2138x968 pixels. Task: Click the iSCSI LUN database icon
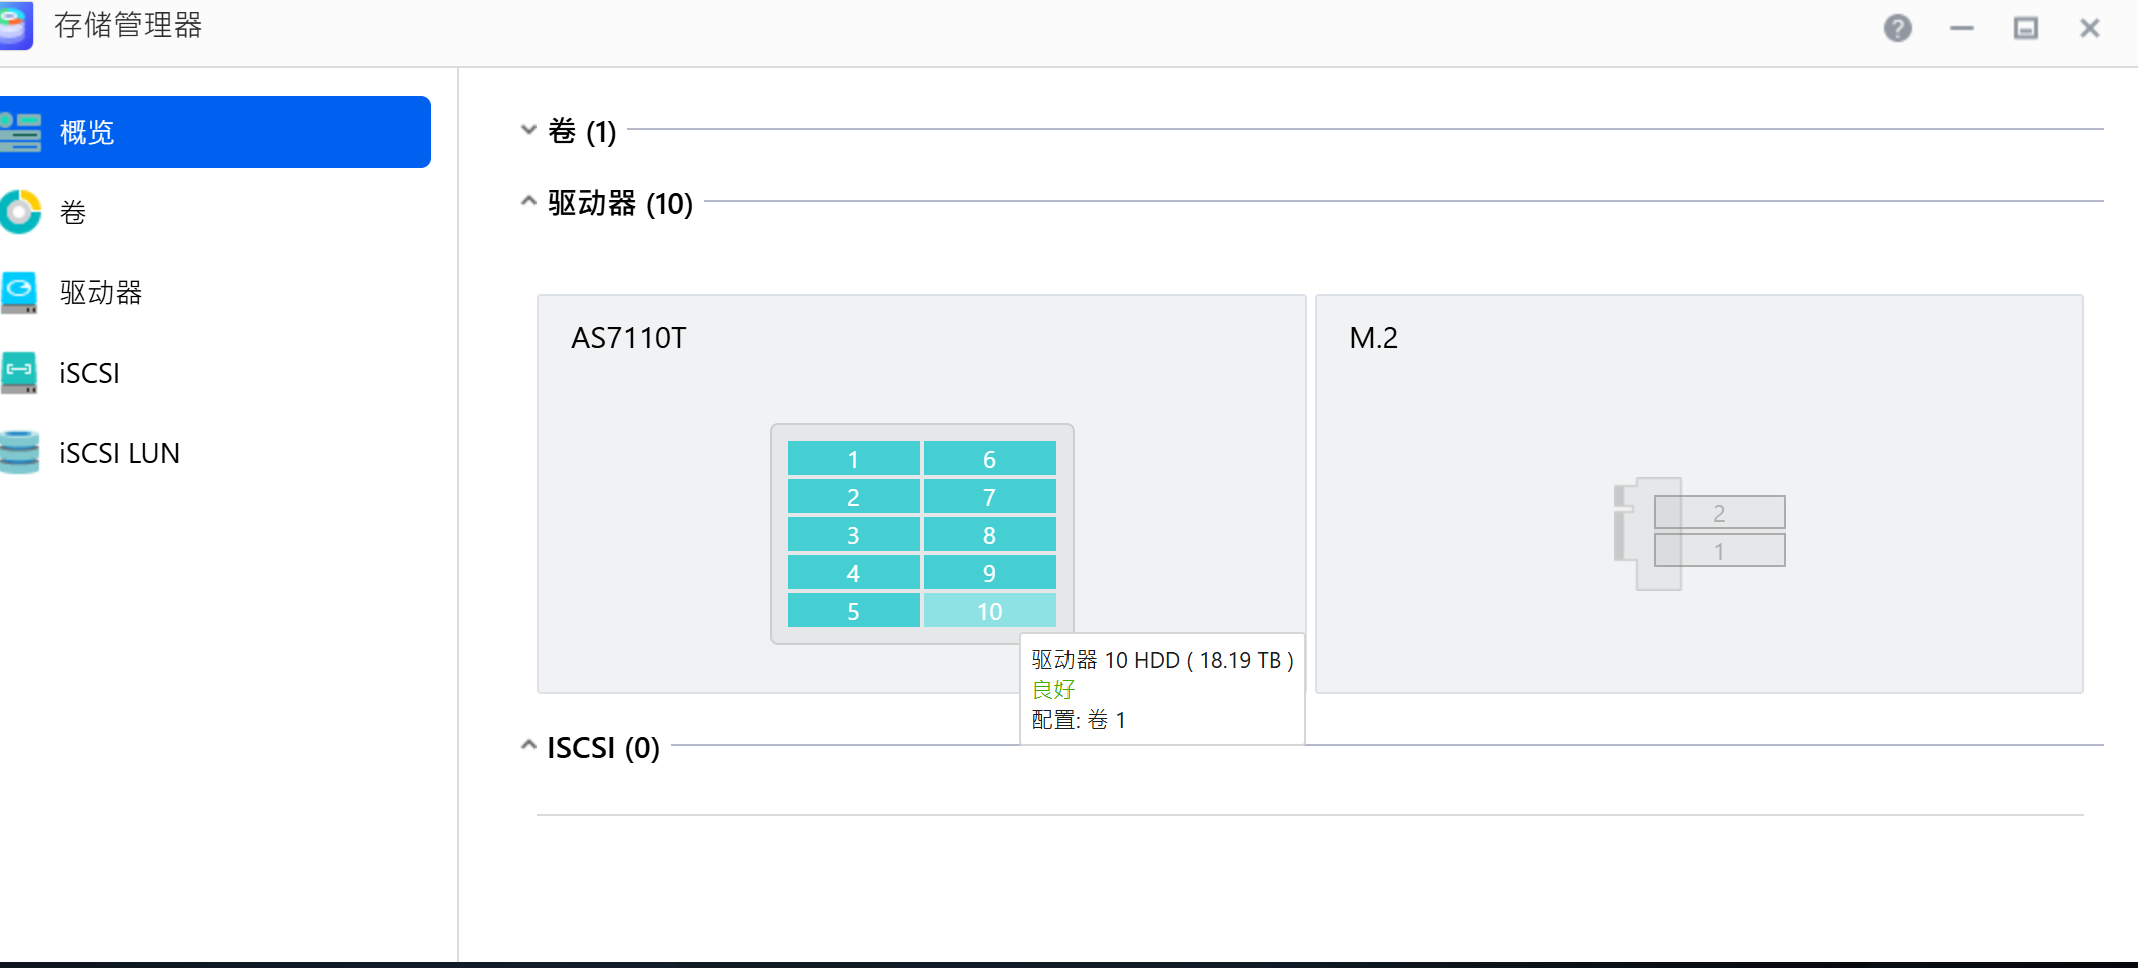pyautogui.click(x=20, y=452)
